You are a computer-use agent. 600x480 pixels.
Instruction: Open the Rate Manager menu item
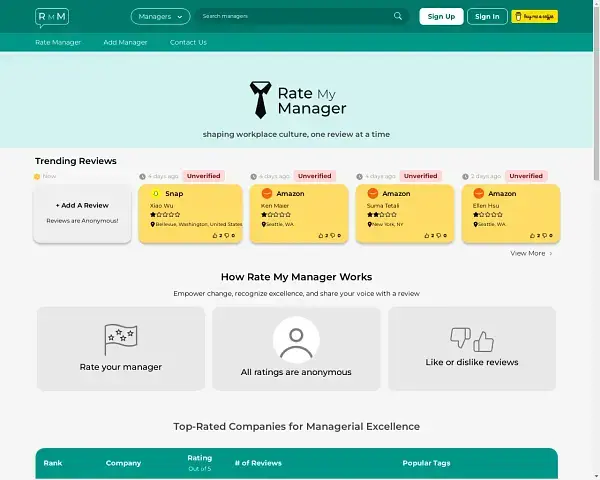pos(58,42)
